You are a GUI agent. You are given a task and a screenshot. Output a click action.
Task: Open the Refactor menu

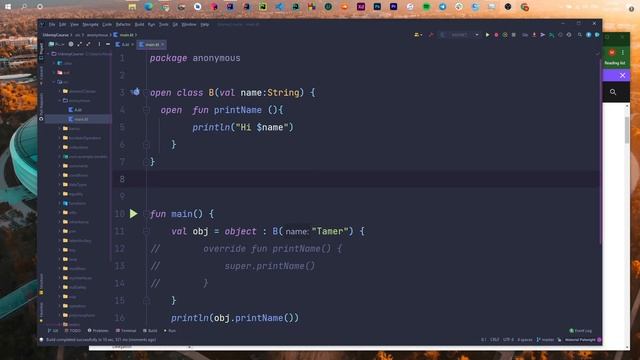pos(123,24)
